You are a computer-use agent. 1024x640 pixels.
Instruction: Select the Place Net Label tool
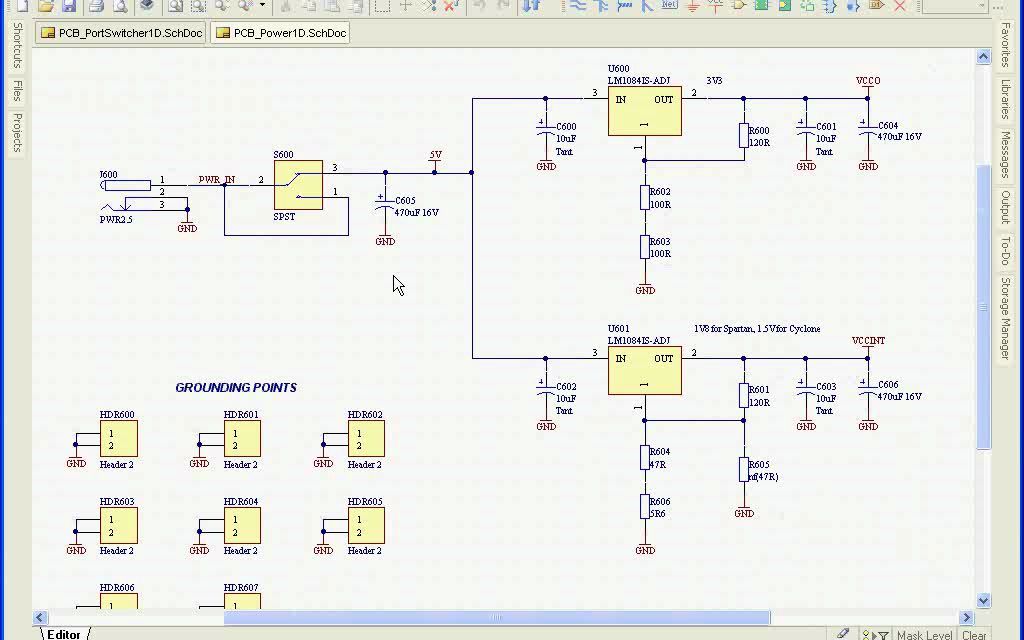pyautogui.click(x=669, y=5)
